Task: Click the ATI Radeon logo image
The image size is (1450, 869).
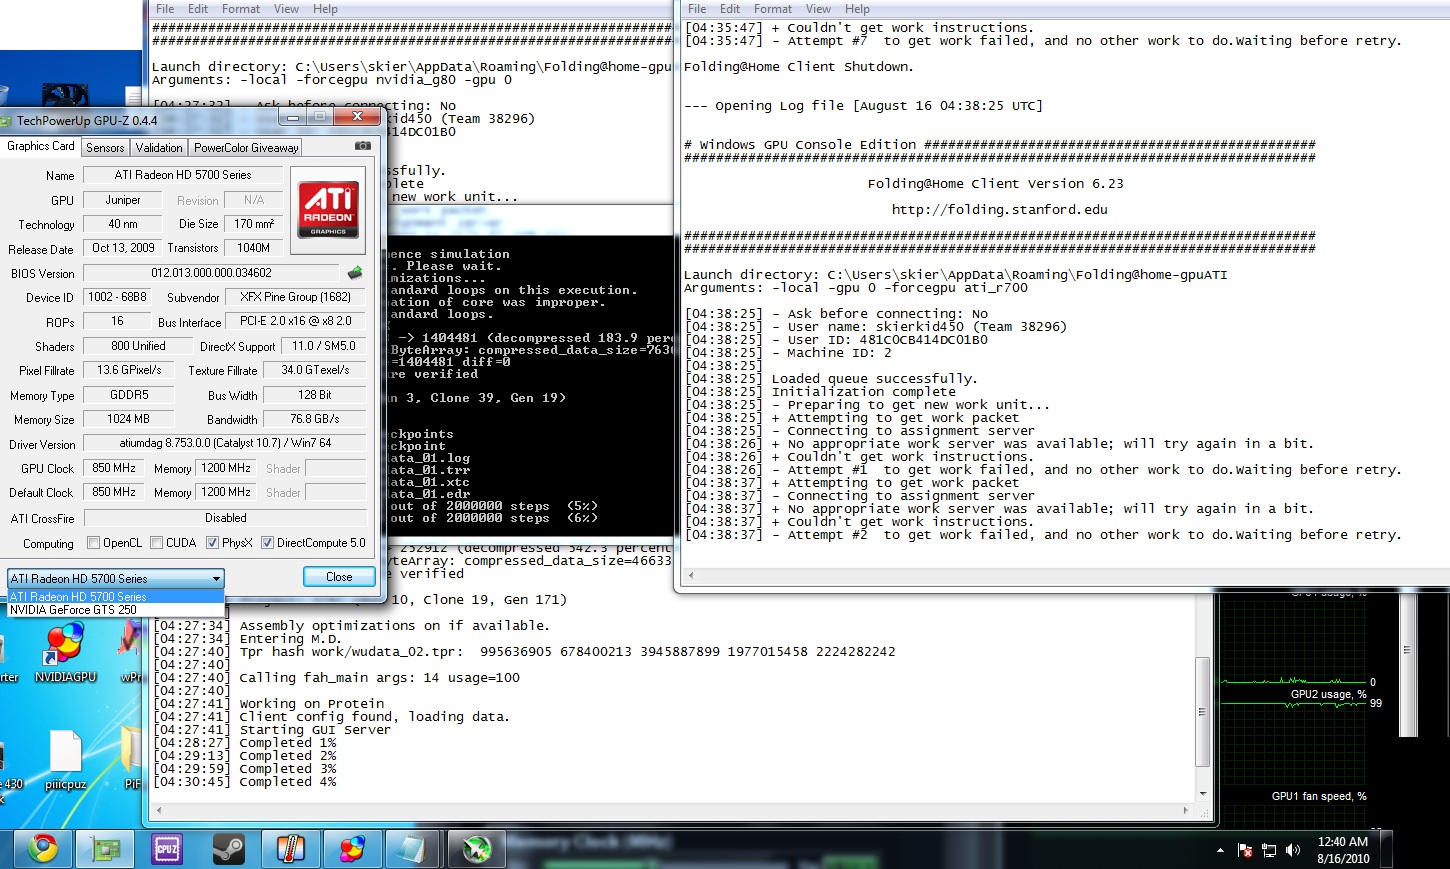Action: [x=328, y=209]
